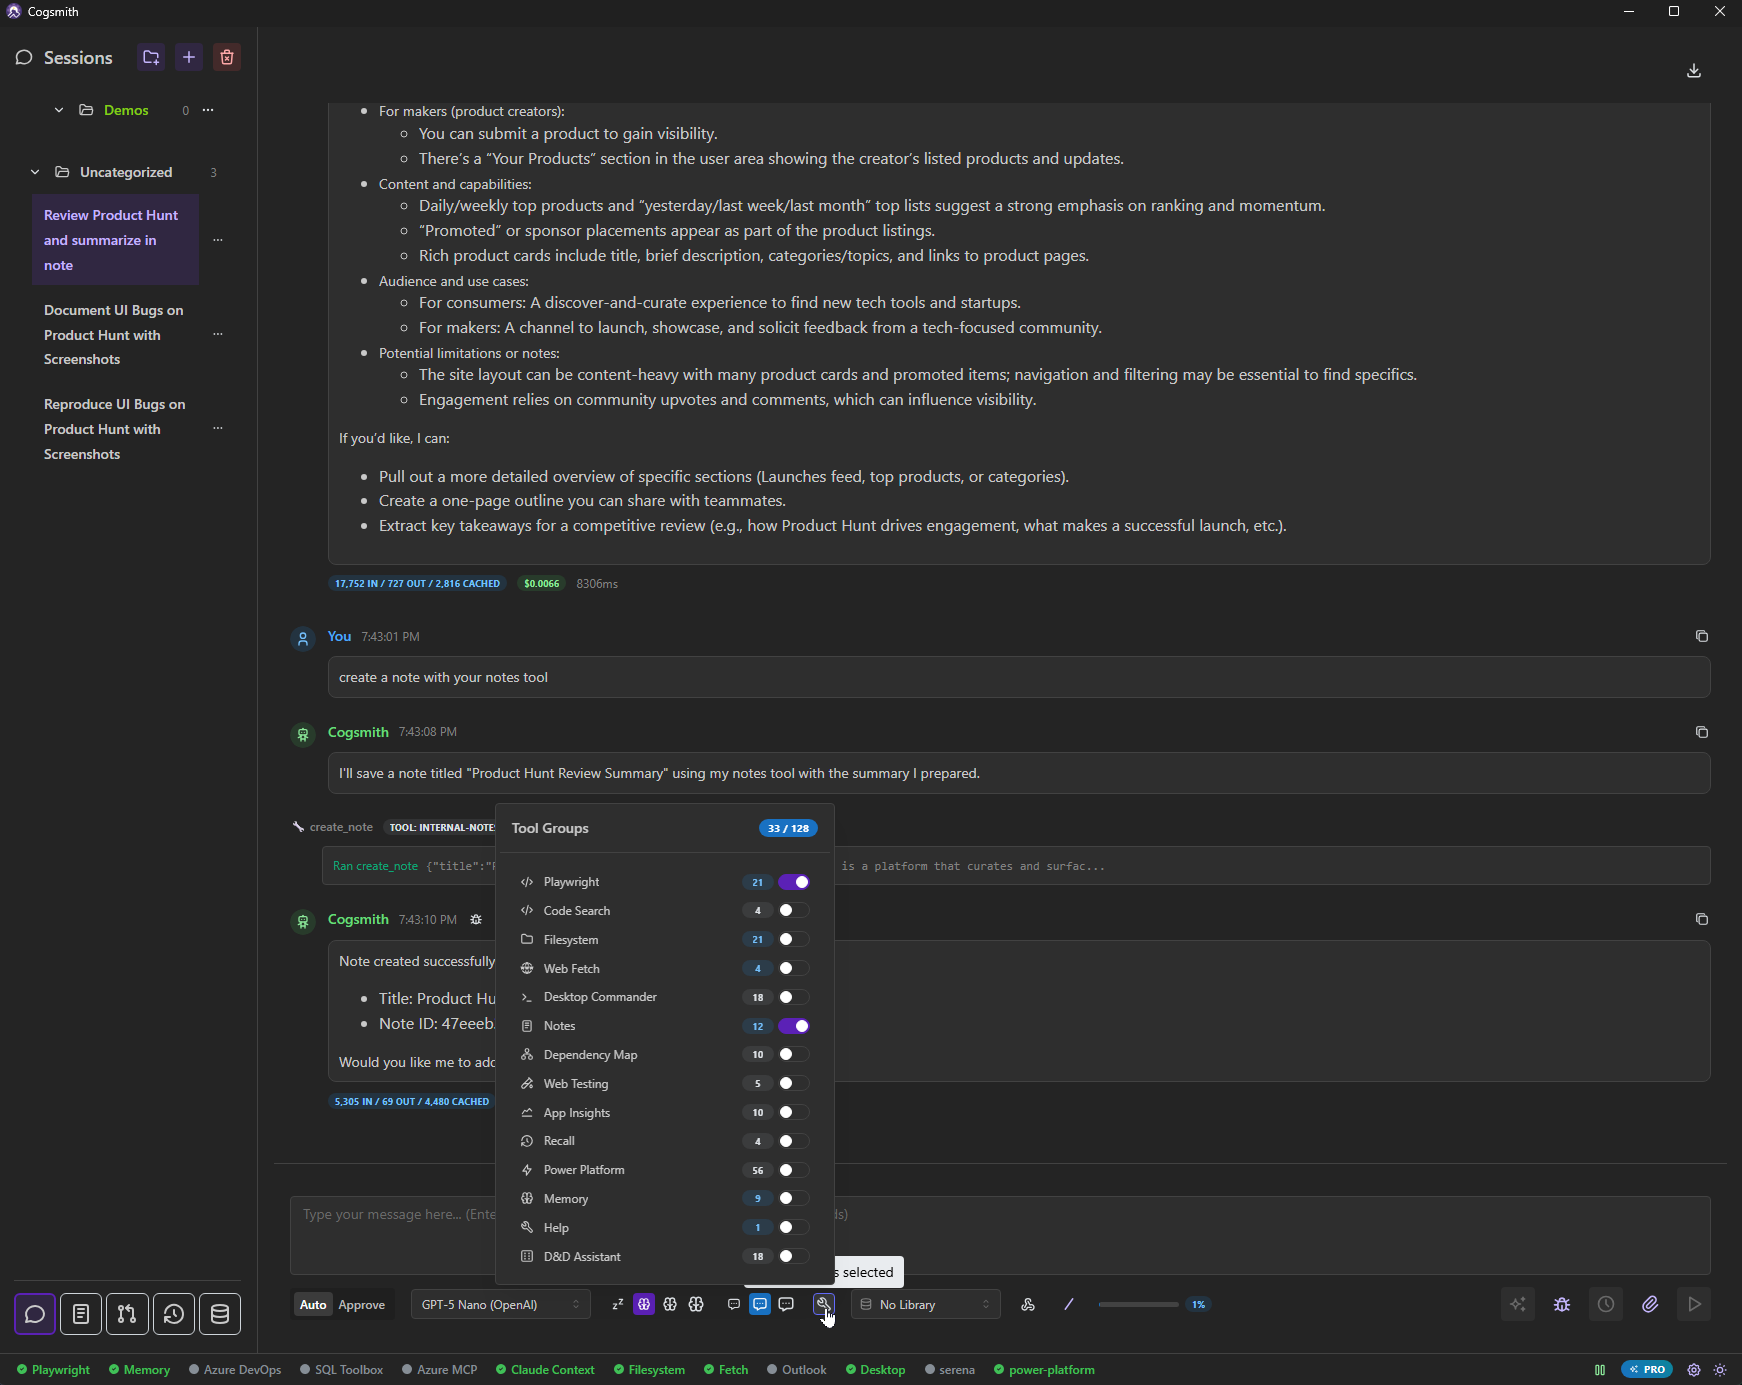The image size is (1742, 1385).
Task: Select the highlighted purple brain icon
Action: (644, 1304)
